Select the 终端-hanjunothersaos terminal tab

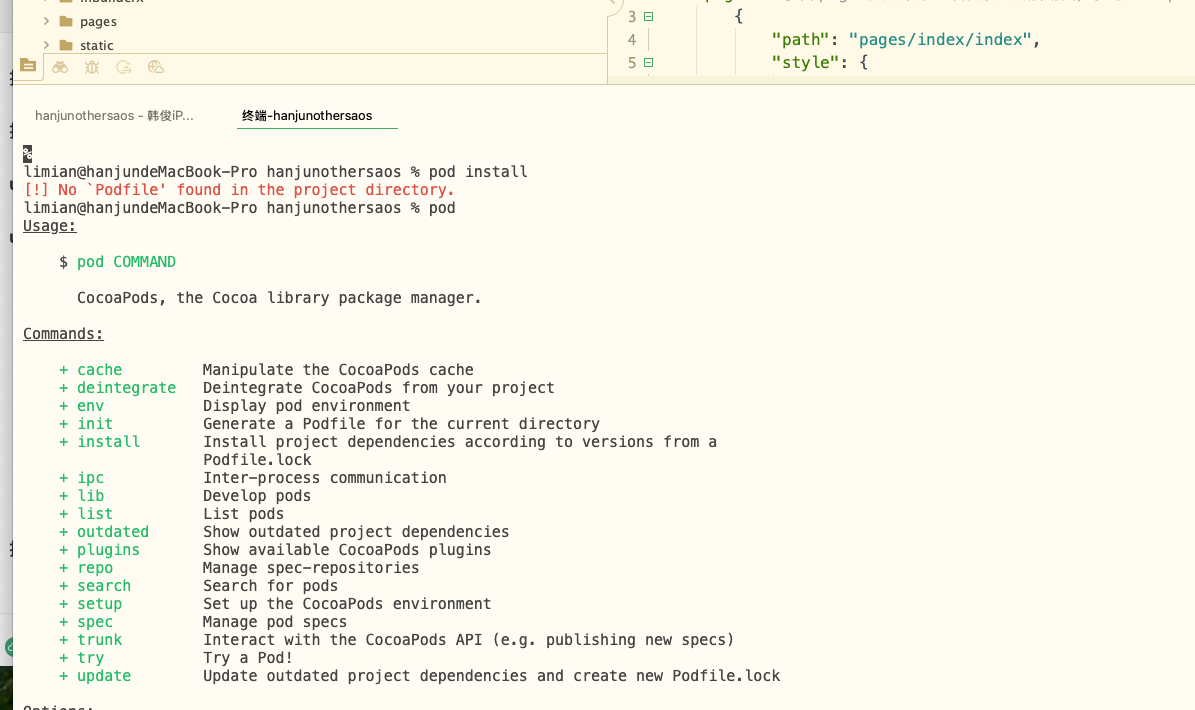pos(307,116)
